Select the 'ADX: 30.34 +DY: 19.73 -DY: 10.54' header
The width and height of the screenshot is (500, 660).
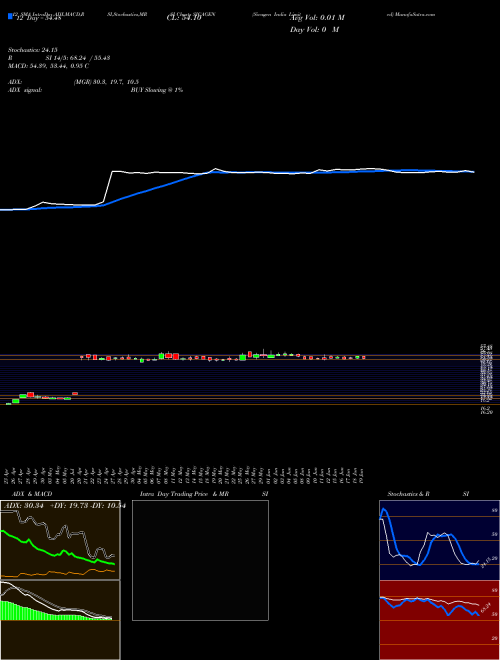[x=64, y=506]
